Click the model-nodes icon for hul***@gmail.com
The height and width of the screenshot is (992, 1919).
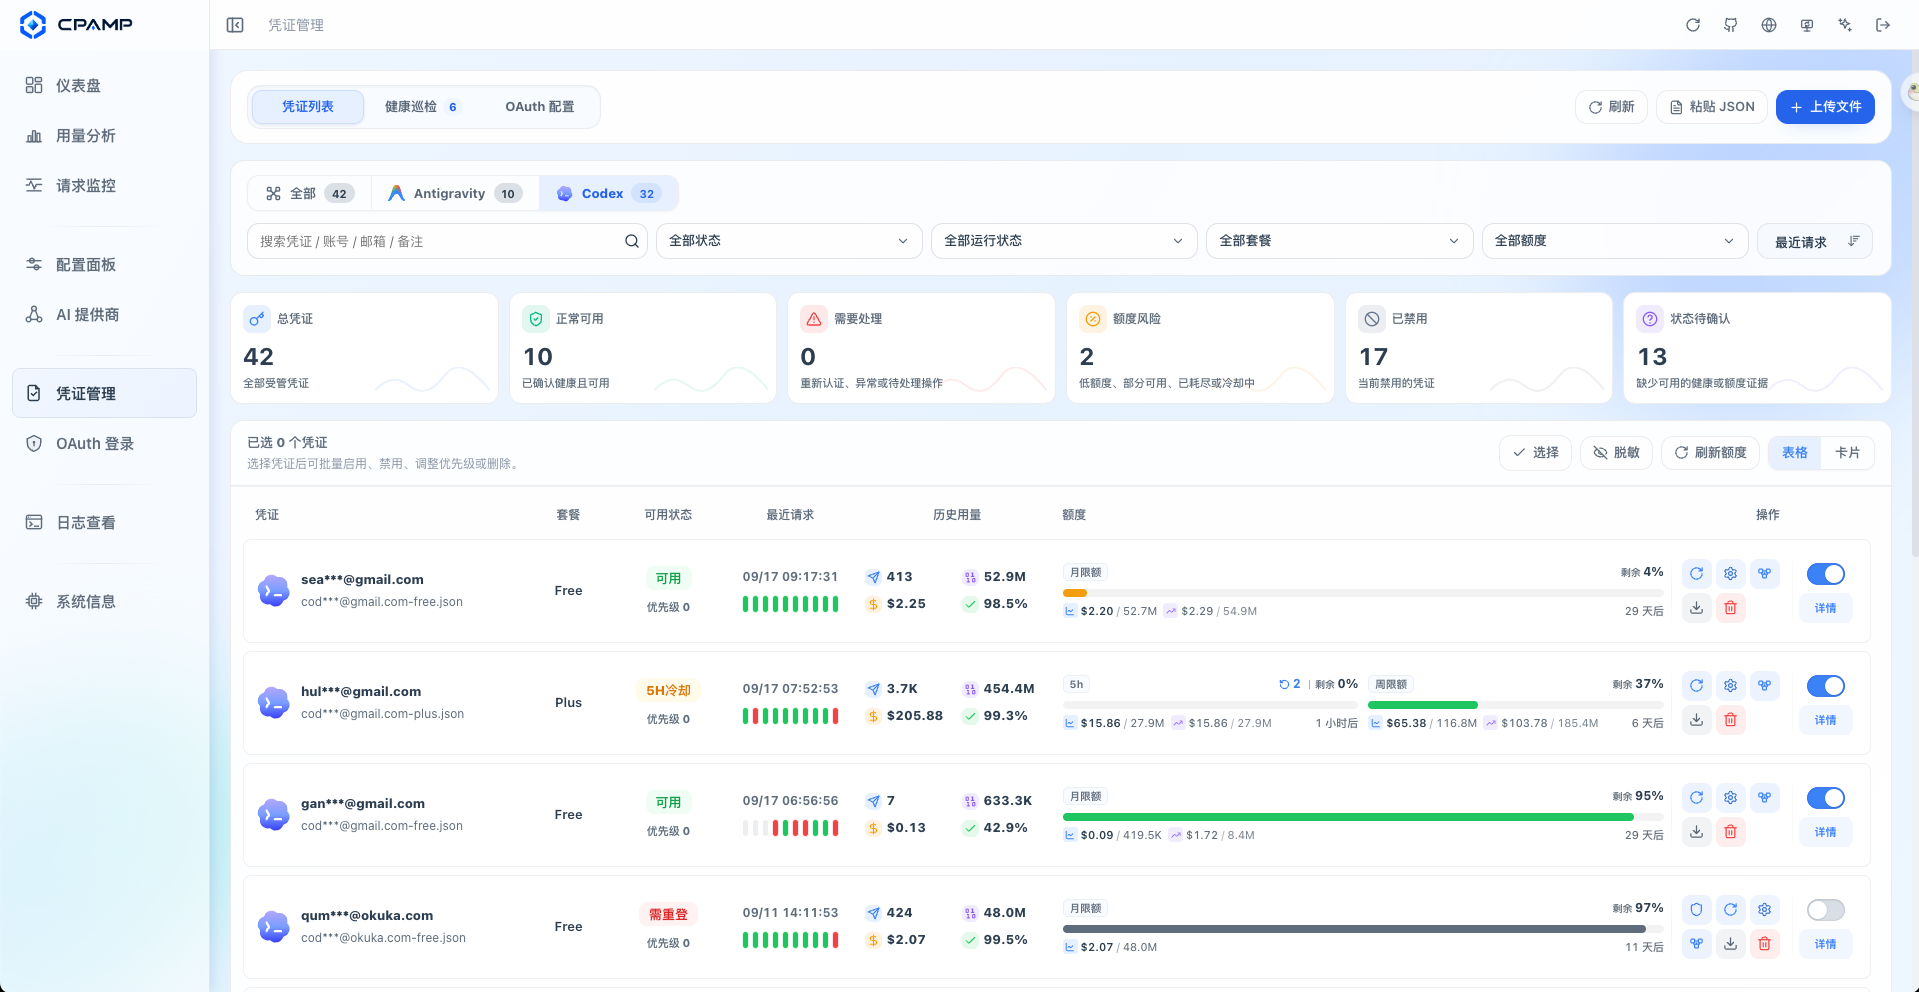(x=1764, y=686)
